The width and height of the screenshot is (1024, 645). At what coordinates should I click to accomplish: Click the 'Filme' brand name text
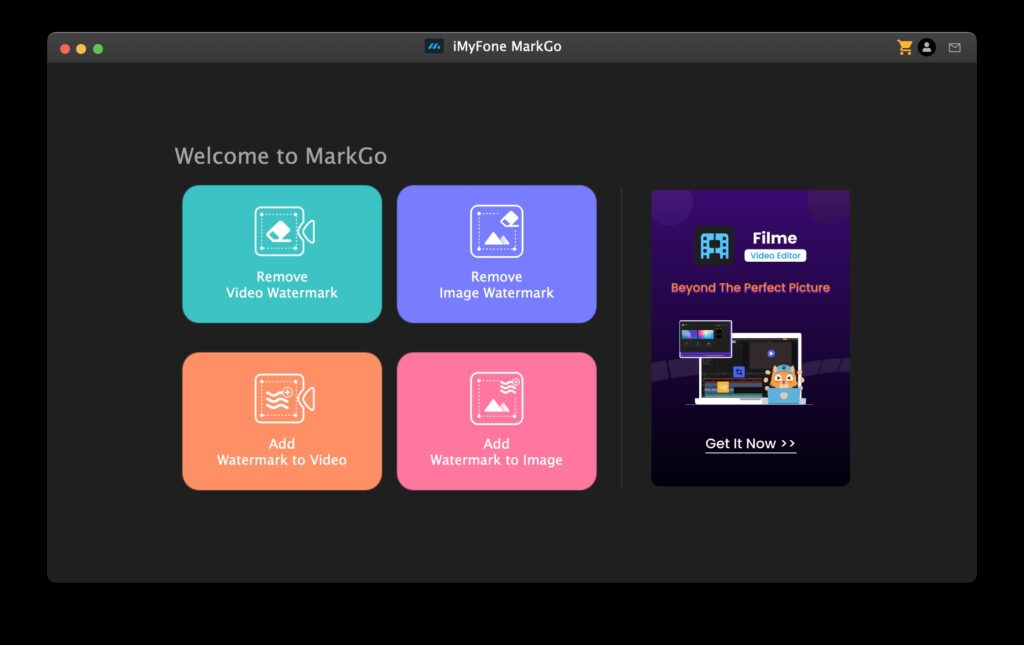point(775,238)
